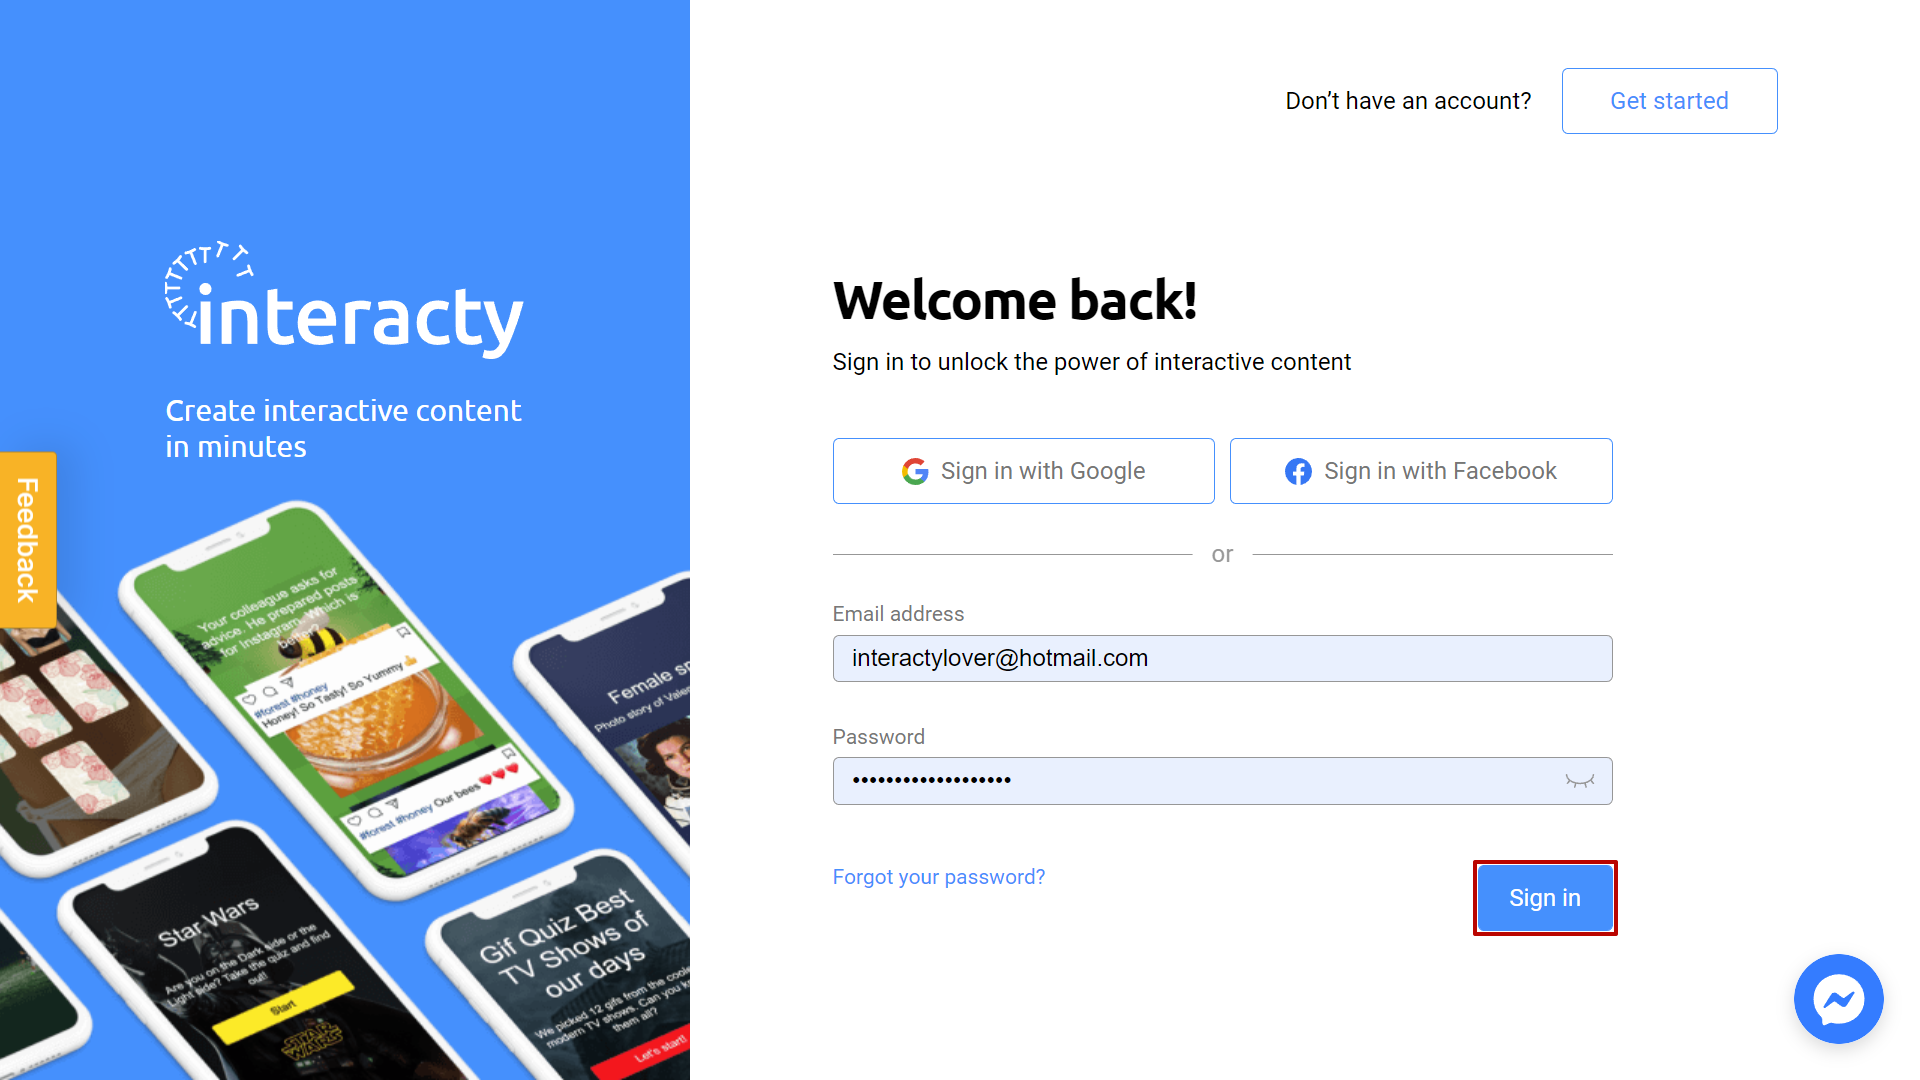Click the 'Sign in with Google' button
This screenshot has width=1920, height=1080.
click(x=1023, y=471)
